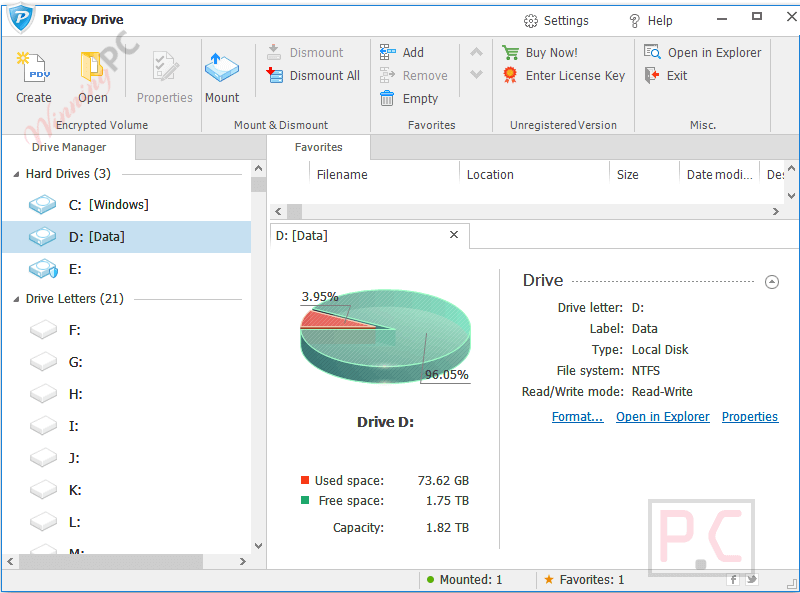The width and height of the screenshot is (800, 593).
Task: Click the Exit button
Action: coord(666,76)
